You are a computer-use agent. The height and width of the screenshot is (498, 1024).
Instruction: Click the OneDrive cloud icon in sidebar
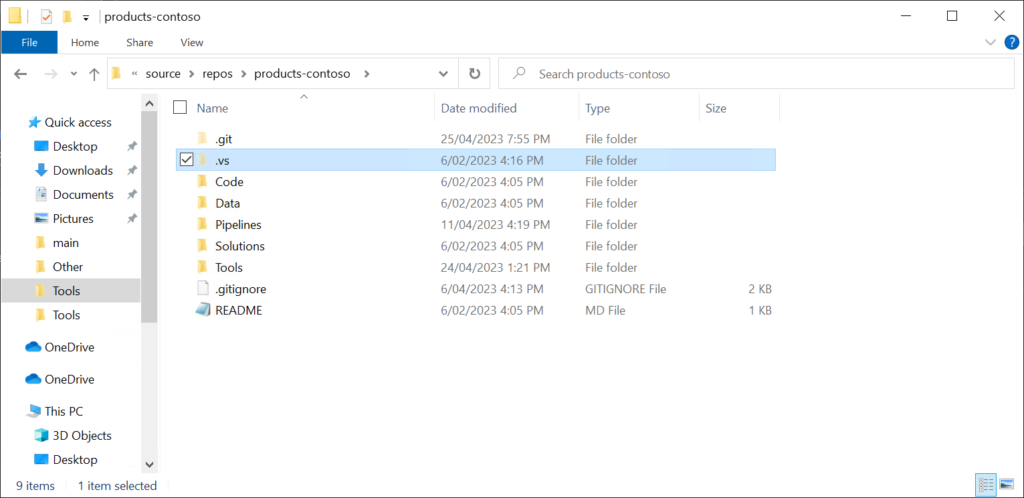tap(33, 347)
